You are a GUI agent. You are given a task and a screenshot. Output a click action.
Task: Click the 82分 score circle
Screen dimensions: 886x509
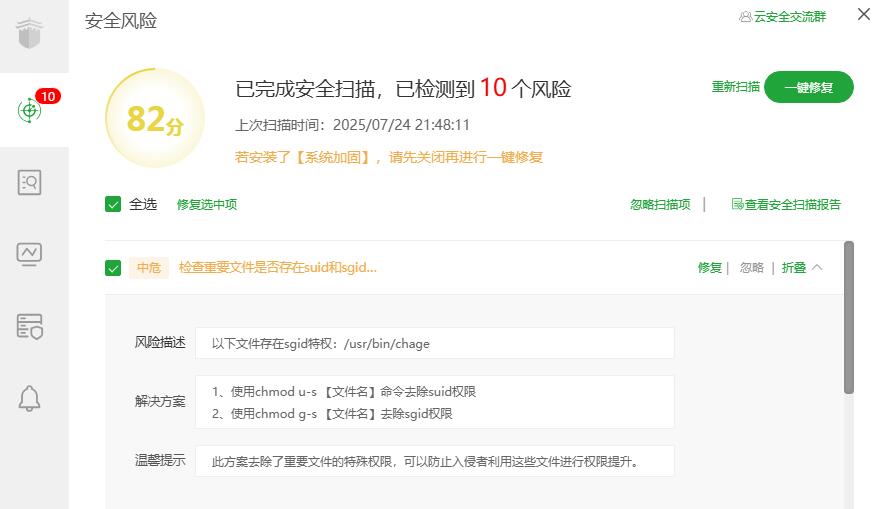point(155,118)
